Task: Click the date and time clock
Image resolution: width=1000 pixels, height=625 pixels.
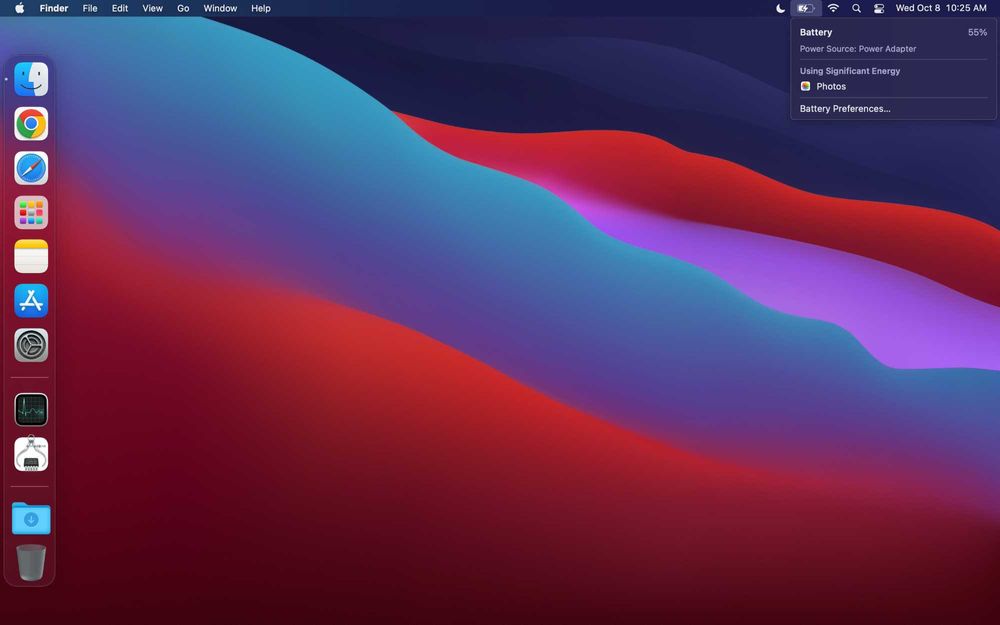Action: (941, 8)
